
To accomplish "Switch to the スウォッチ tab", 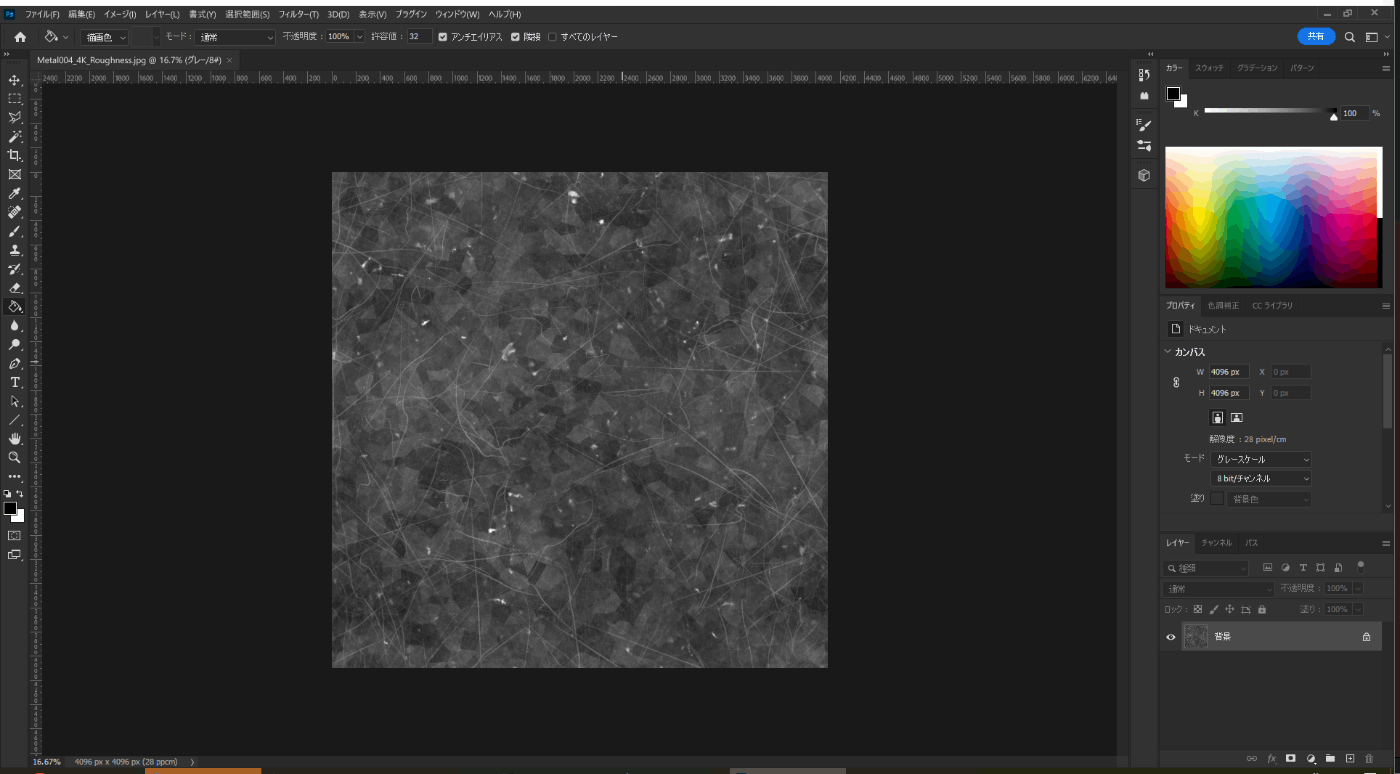I will [x=1209, y=68].
